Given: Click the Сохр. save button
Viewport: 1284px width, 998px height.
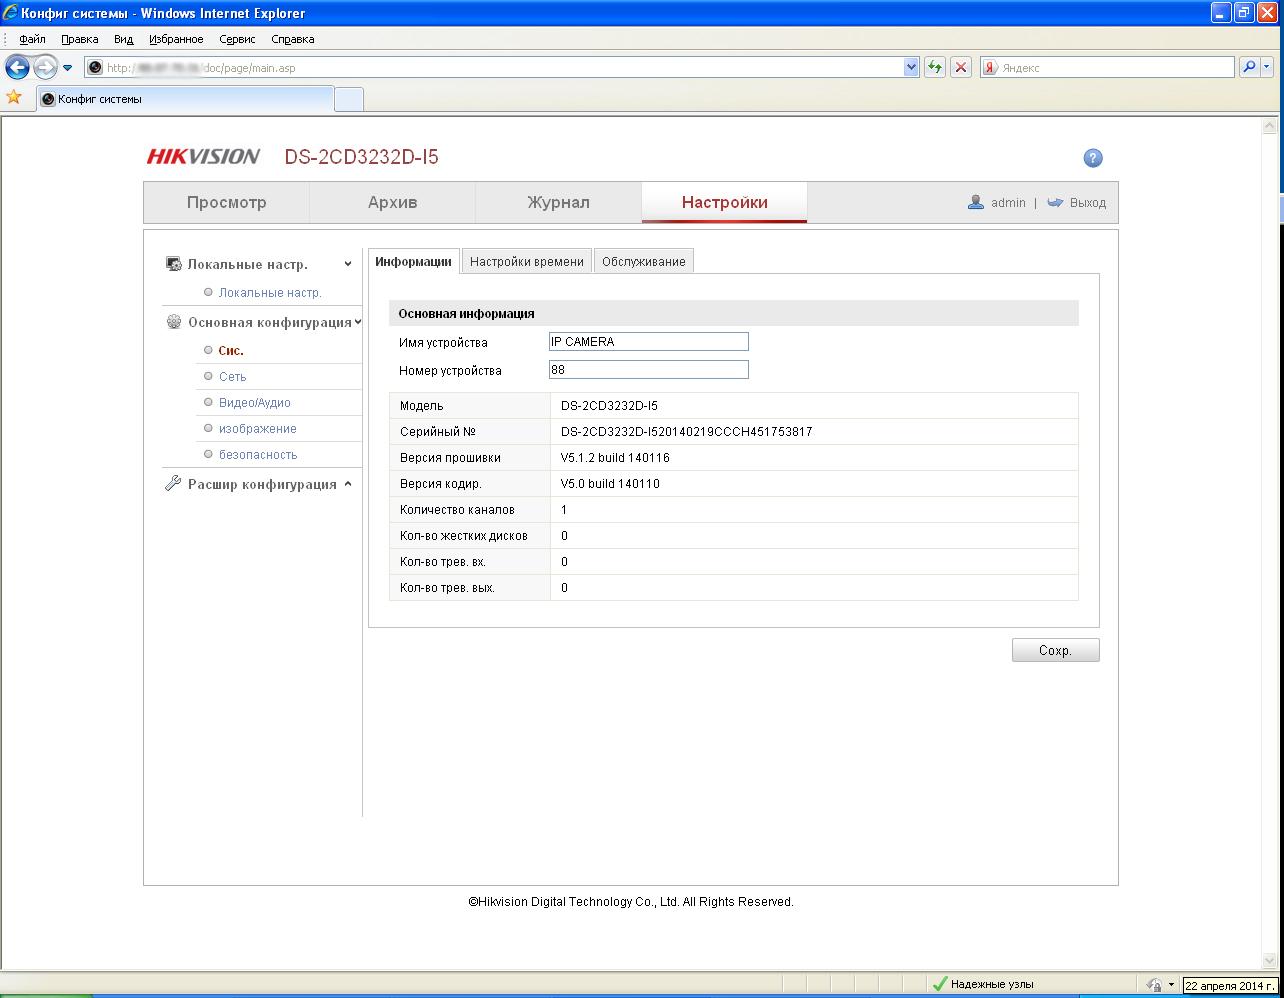Looking at the screenshot, I should 1055,650.
